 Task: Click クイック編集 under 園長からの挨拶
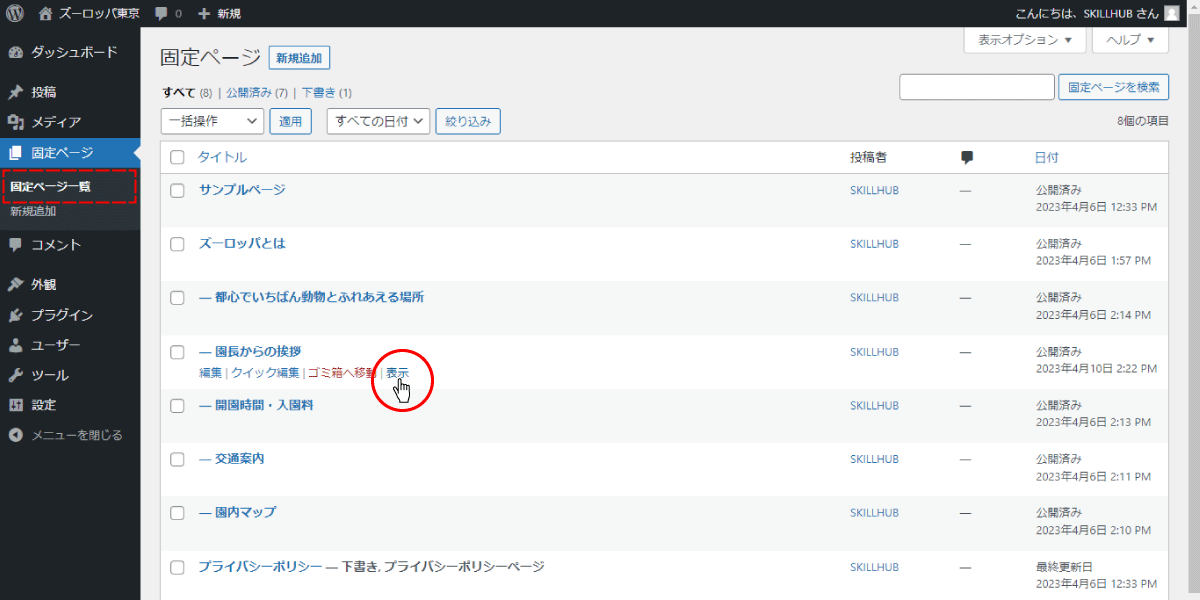265,372
